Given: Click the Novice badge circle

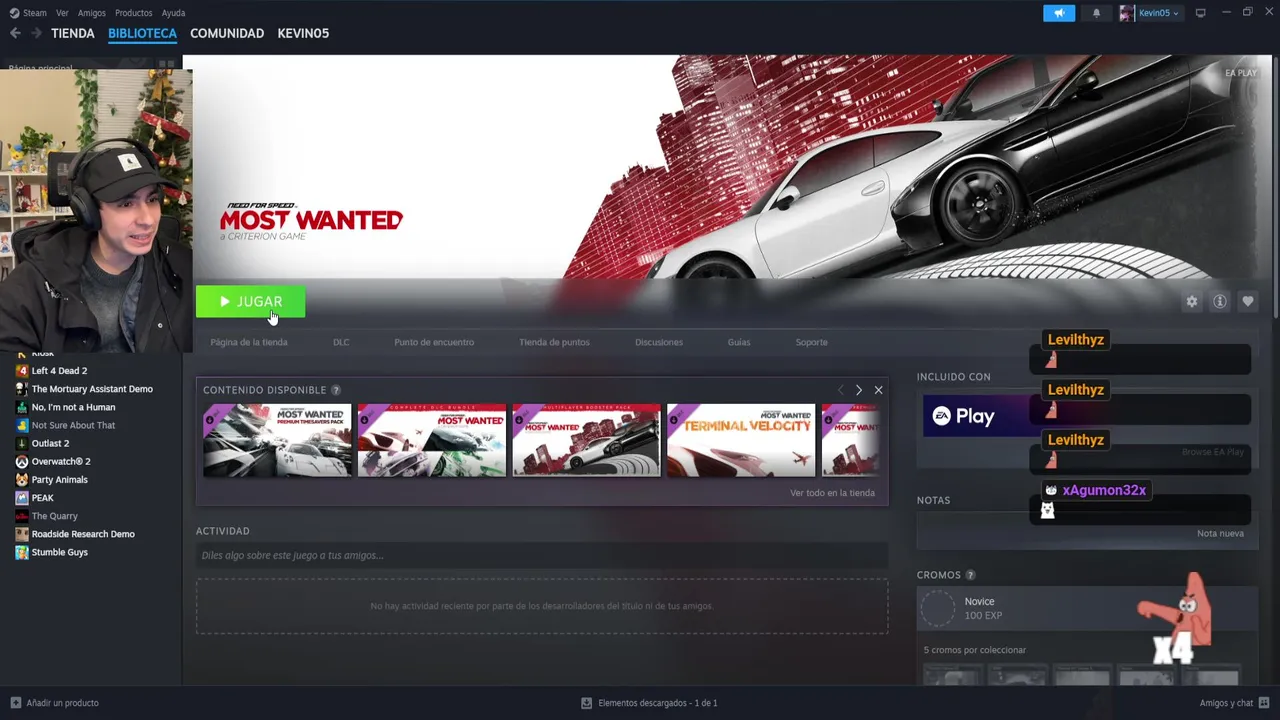Looking at the screenshot, I should tap(938, 608).
